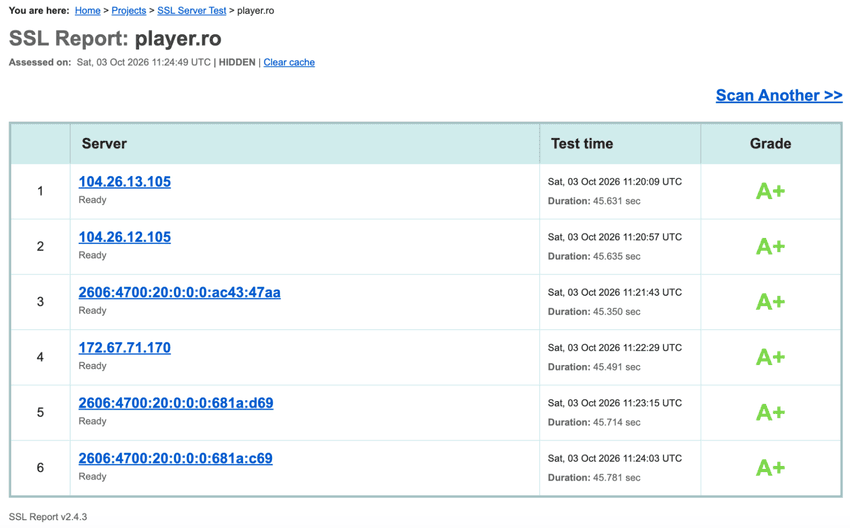Click test time 11:24:03 UTC
The height and width of the screenshot is (528, 850).
click(x=615, y=458)
